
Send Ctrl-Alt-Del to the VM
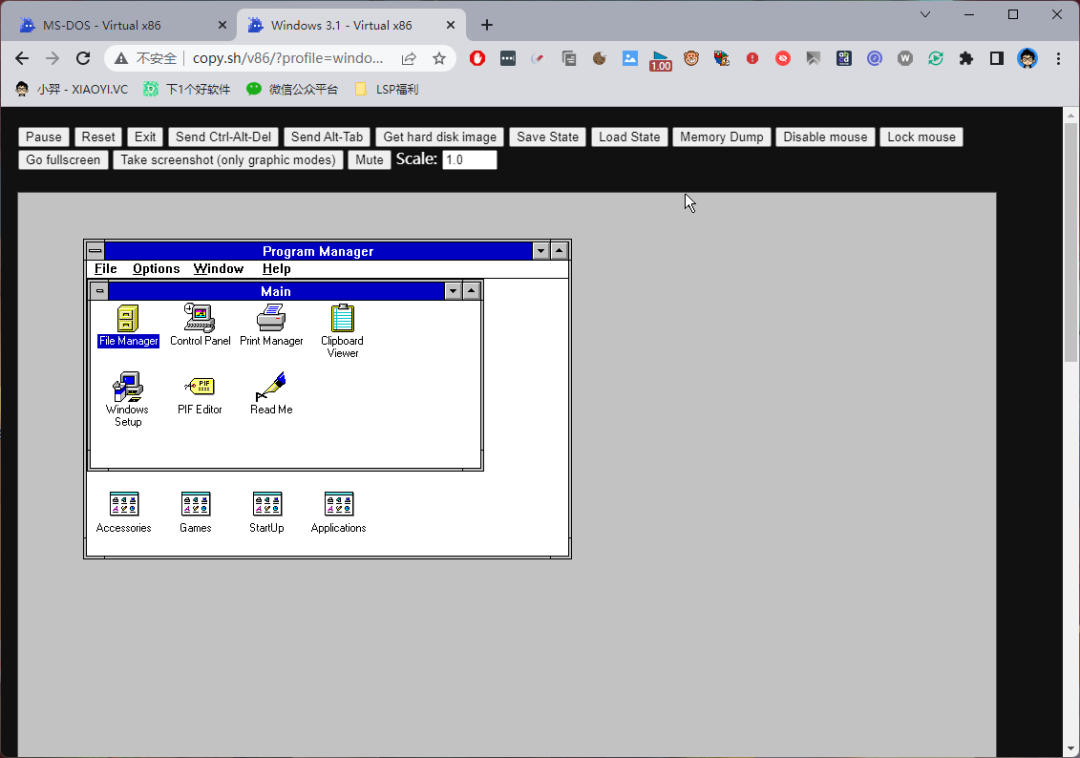pyautogui.click(x=222, y=136)
